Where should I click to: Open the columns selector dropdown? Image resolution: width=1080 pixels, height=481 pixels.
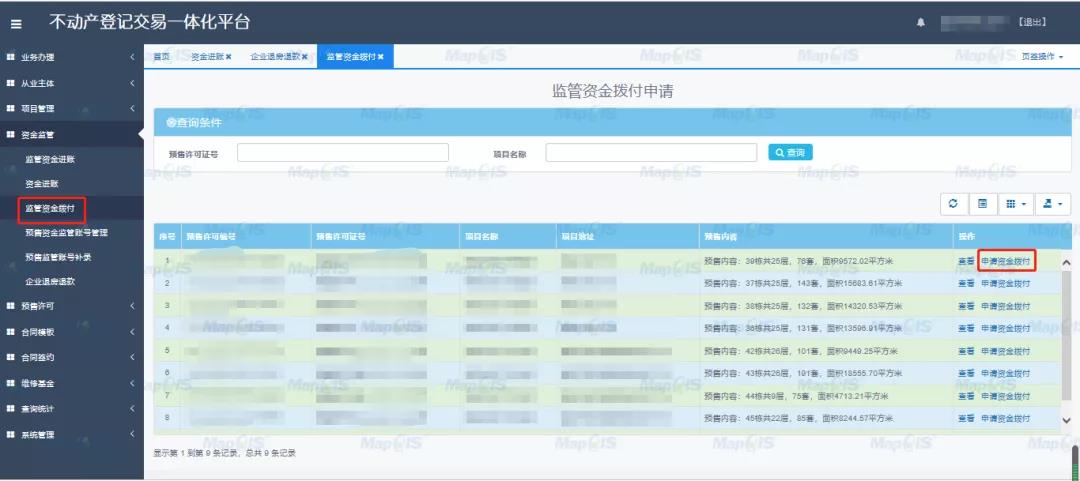click(x=1015, y=204)
